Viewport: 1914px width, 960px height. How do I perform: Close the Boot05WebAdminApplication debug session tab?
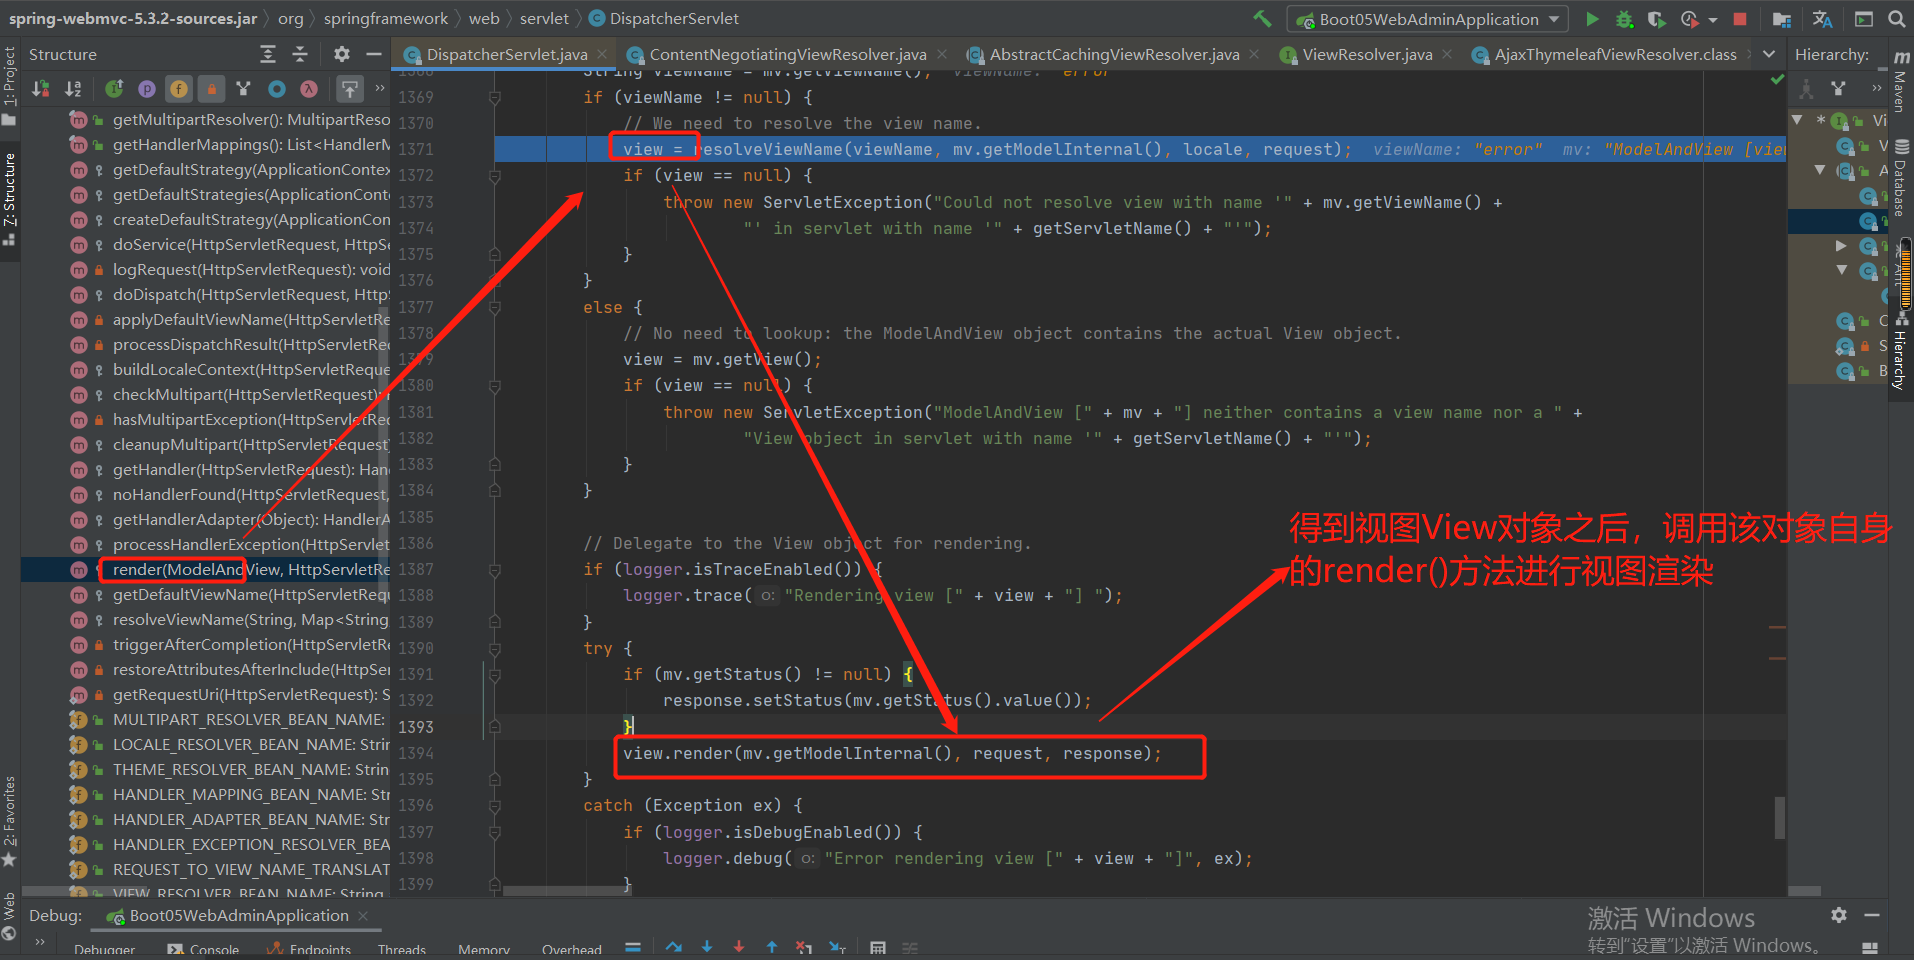tap(363, 916)
